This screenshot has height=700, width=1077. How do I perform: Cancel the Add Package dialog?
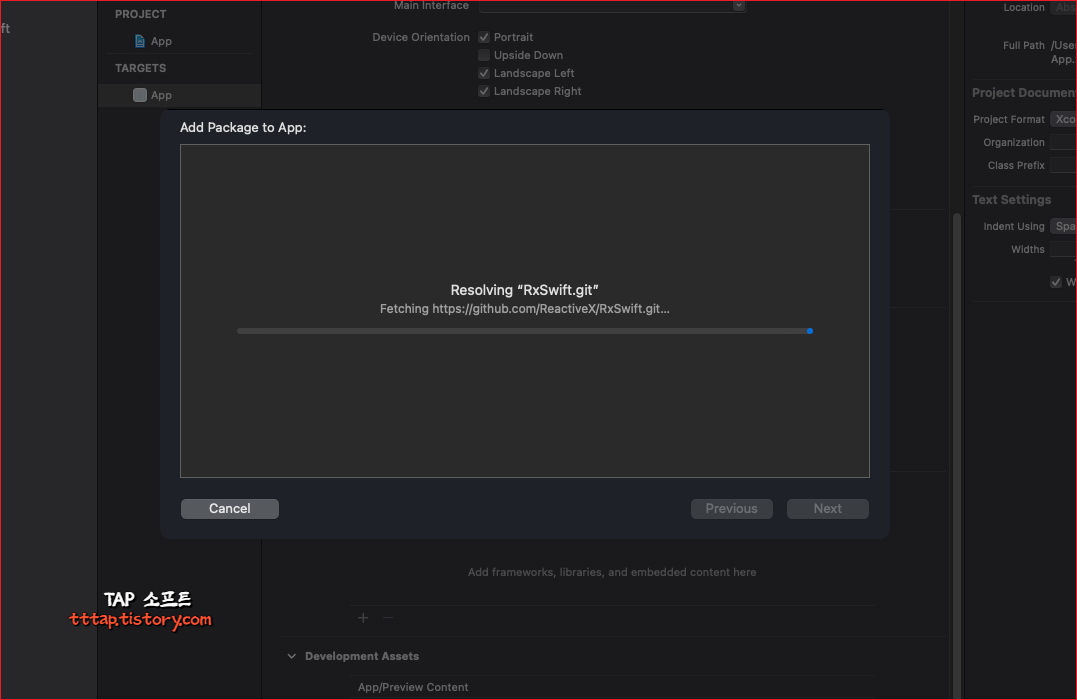pos(229,508)
